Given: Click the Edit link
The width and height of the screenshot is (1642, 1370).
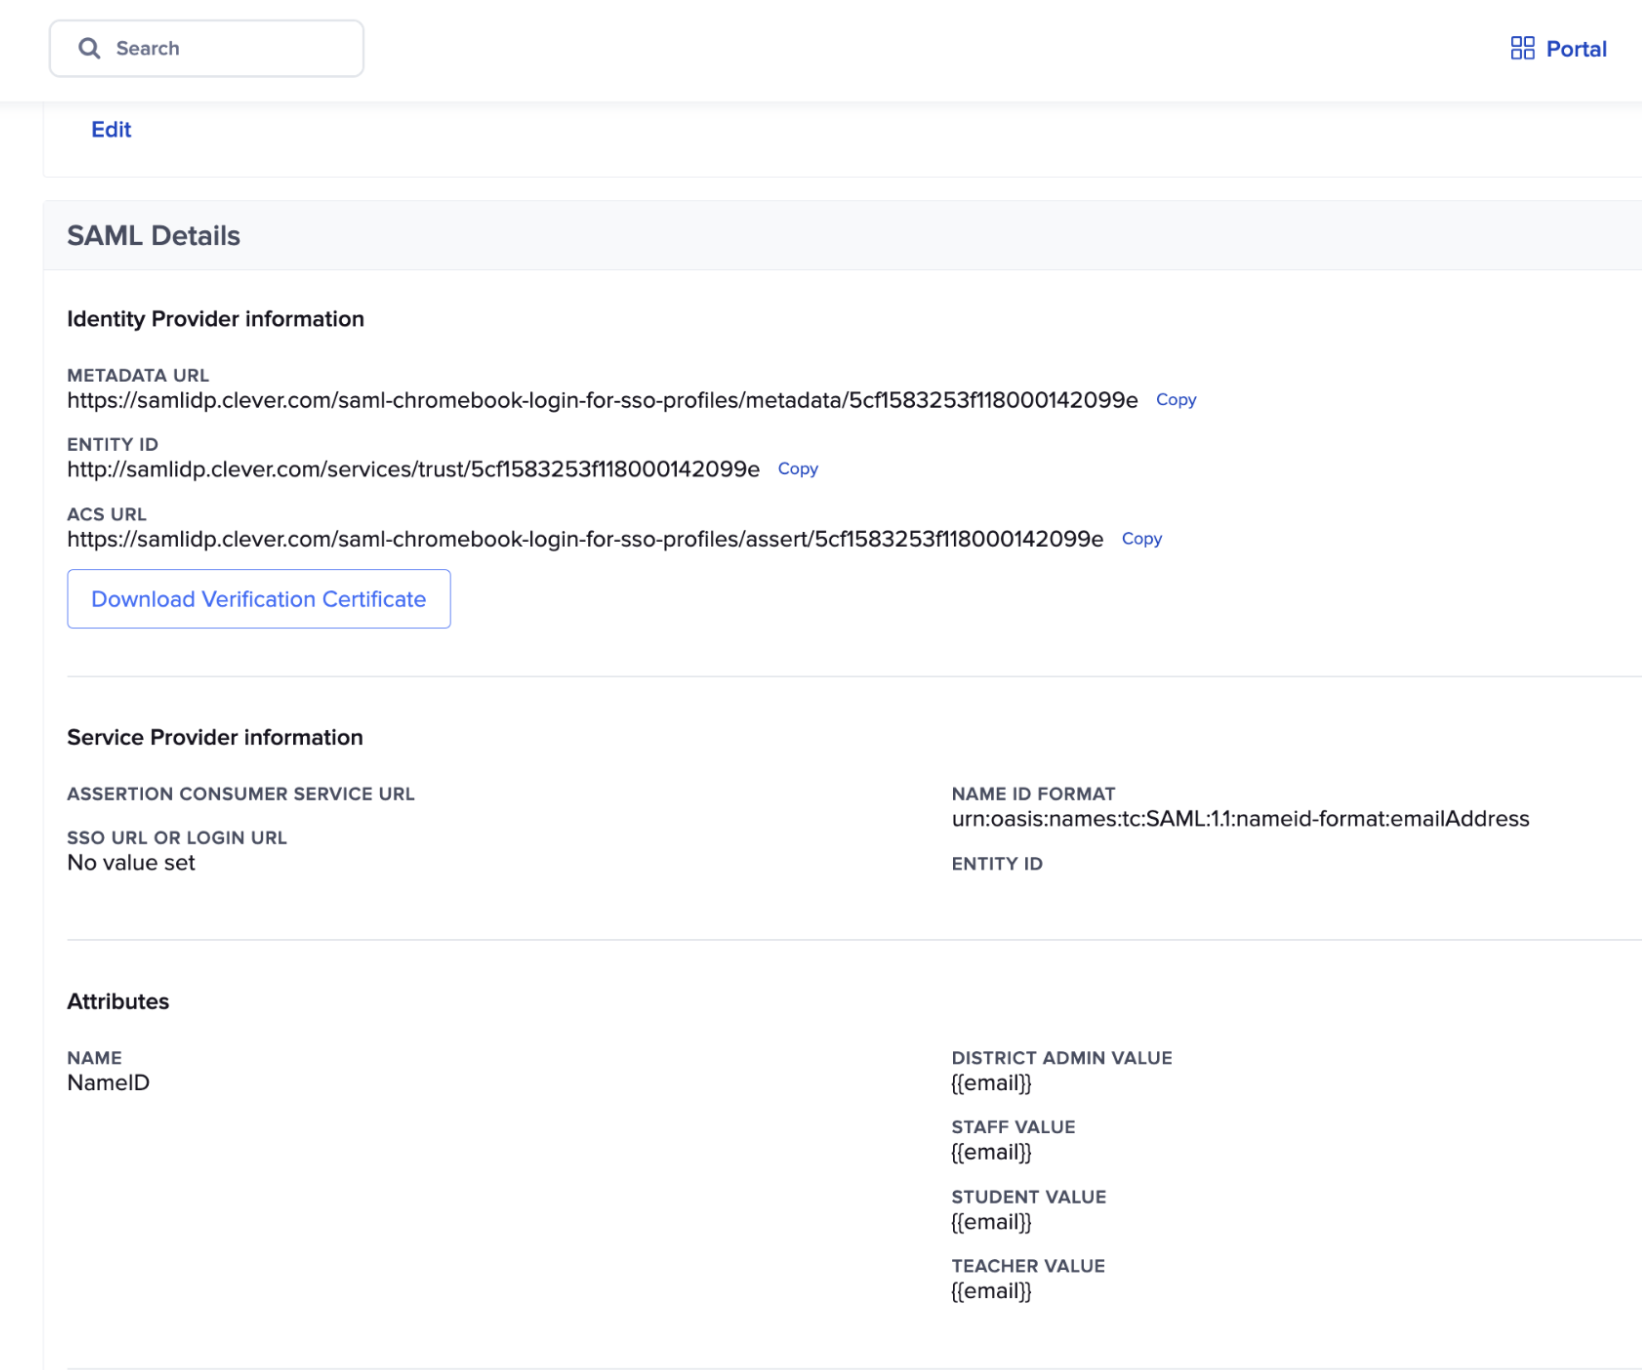Looking at the screenshot, I should click(110, 129).
